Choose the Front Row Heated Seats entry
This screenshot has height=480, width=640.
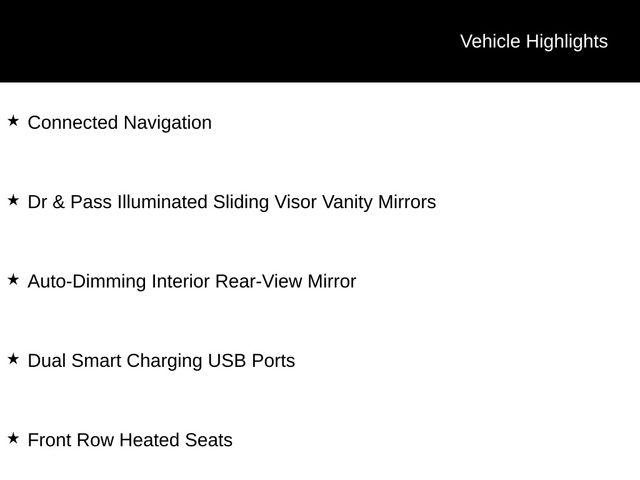[130, 440]
